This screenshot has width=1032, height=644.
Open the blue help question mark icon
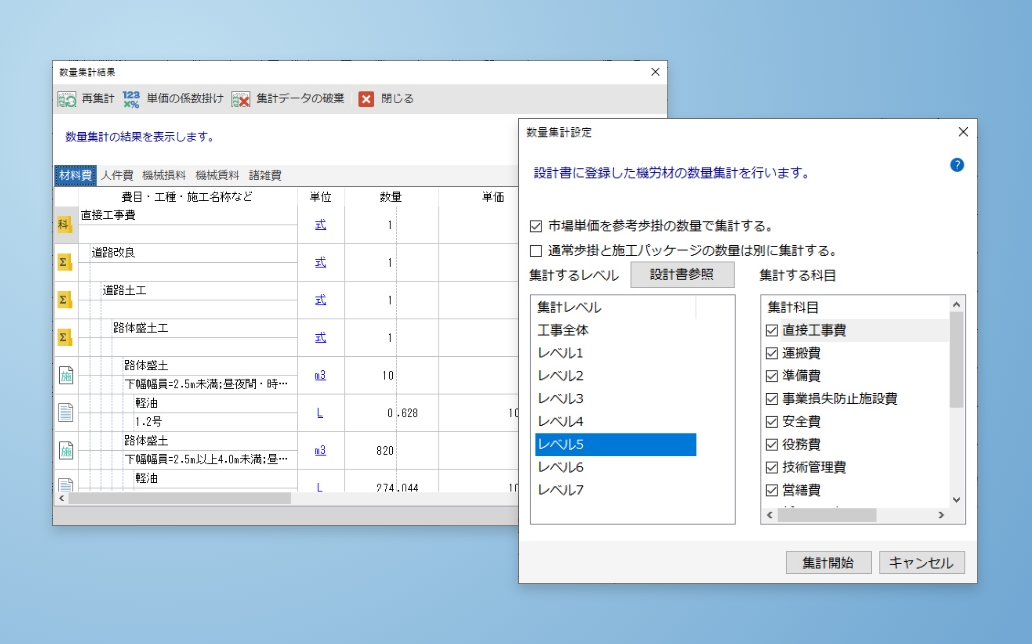click(x=957, y=165)
